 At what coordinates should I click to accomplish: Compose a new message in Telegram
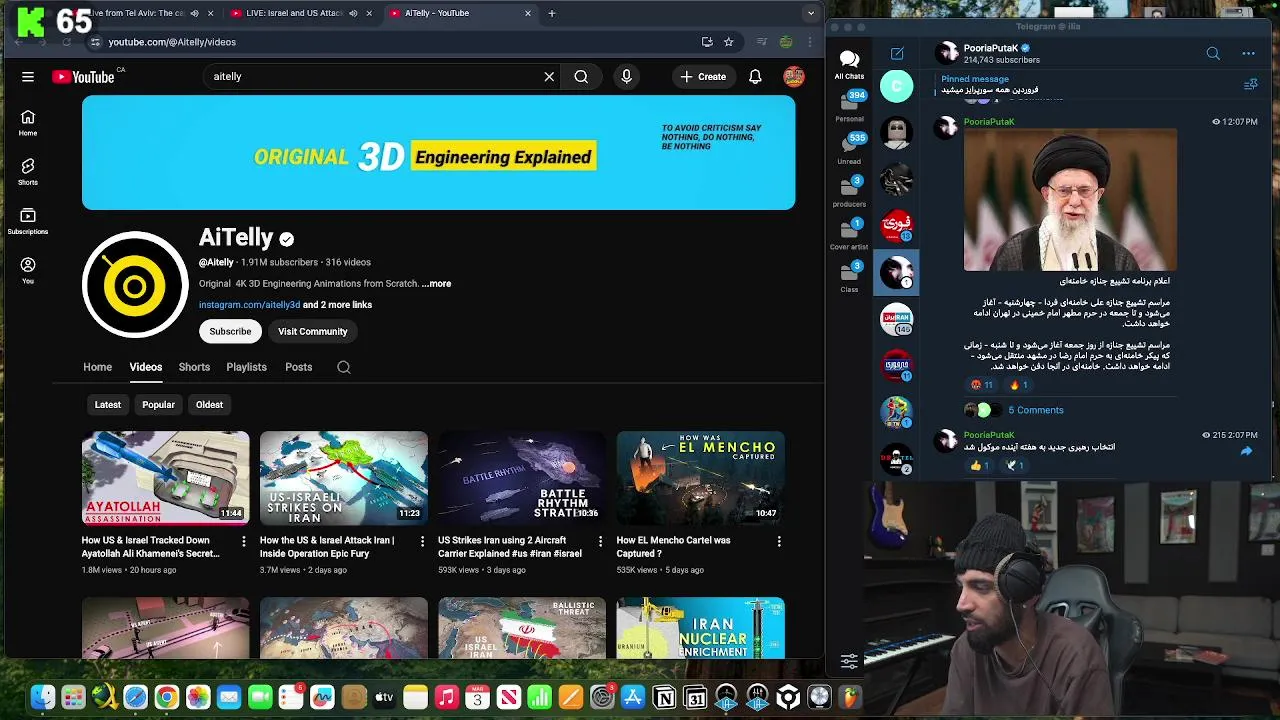pyautogui.click(x=897, y=53)
